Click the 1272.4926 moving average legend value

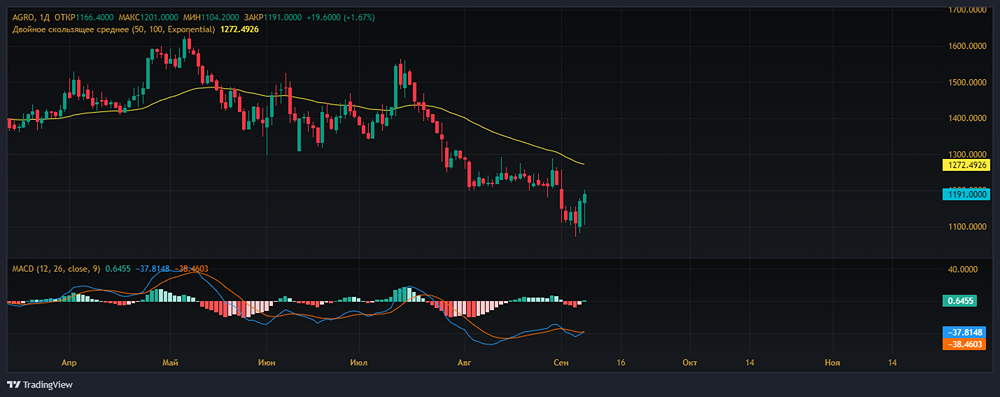pyautogui.click(x=239, y=29)
